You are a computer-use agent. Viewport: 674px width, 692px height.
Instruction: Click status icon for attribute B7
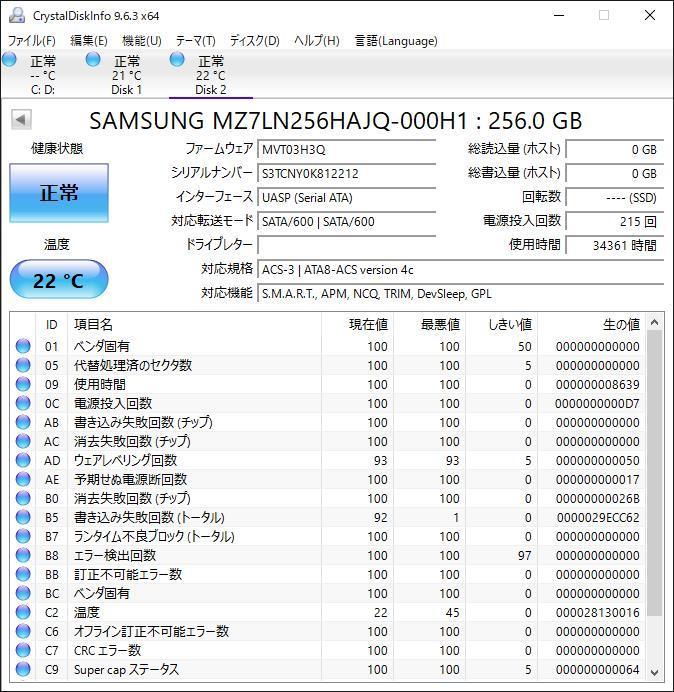pyautogui.click(x=23, y=536)
